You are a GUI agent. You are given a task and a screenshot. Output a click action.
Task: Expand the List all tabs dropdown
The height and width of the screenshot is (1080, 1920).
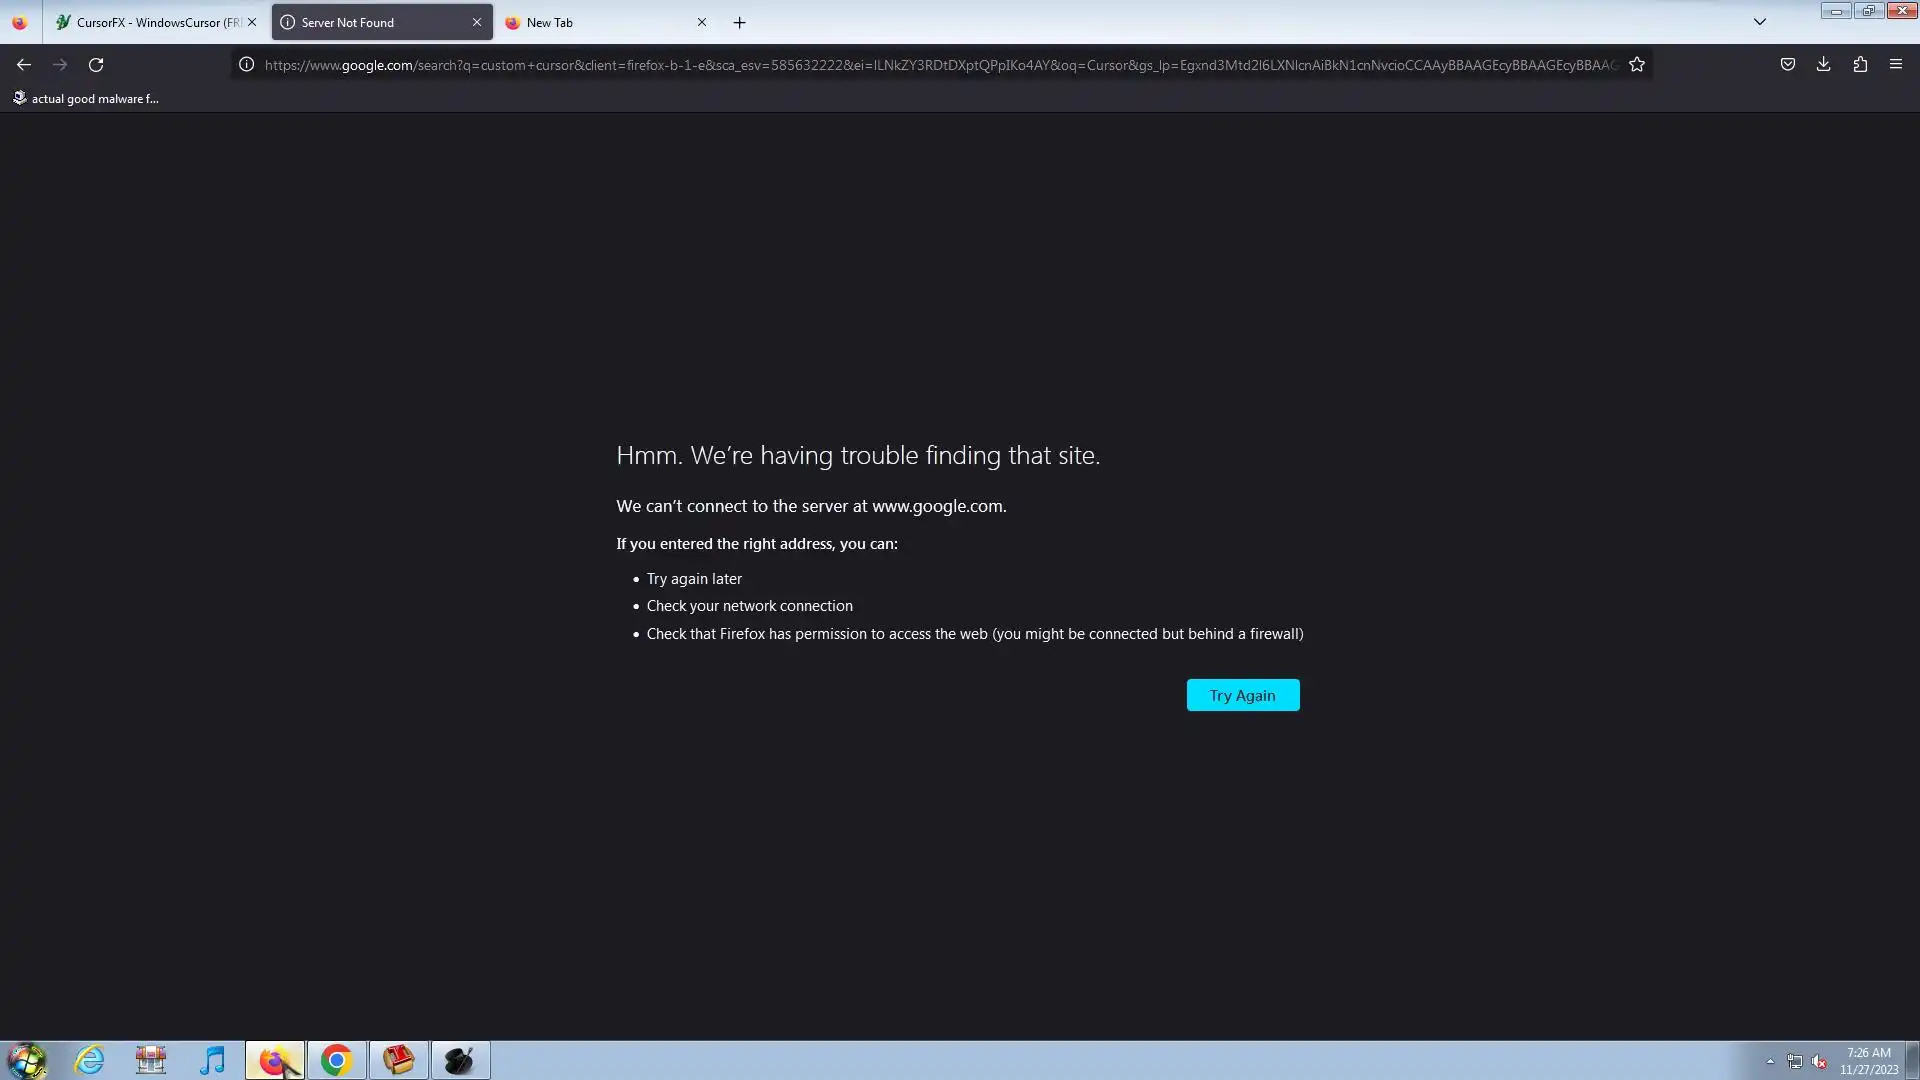1760,22
